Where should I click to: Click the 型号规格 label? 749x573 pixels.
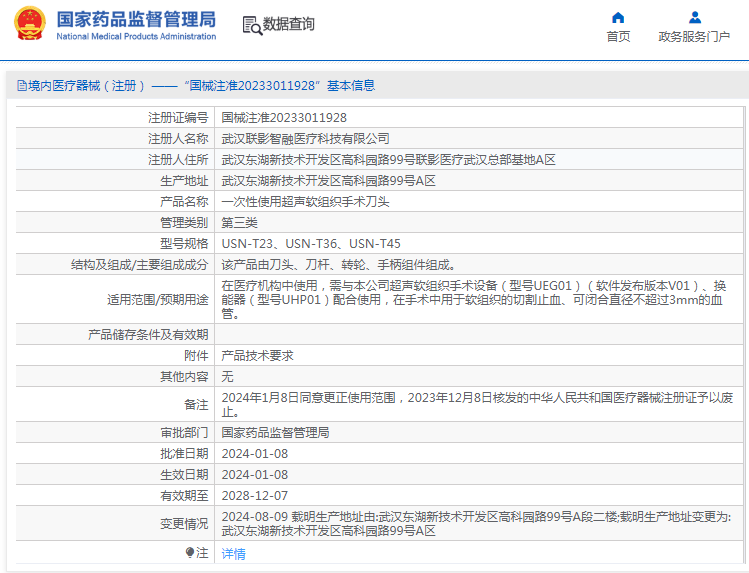184,244
